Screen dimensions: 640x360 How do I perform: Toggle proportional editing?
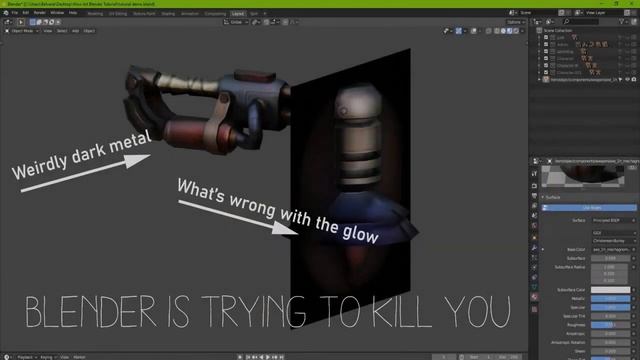(x=285, y=22)
